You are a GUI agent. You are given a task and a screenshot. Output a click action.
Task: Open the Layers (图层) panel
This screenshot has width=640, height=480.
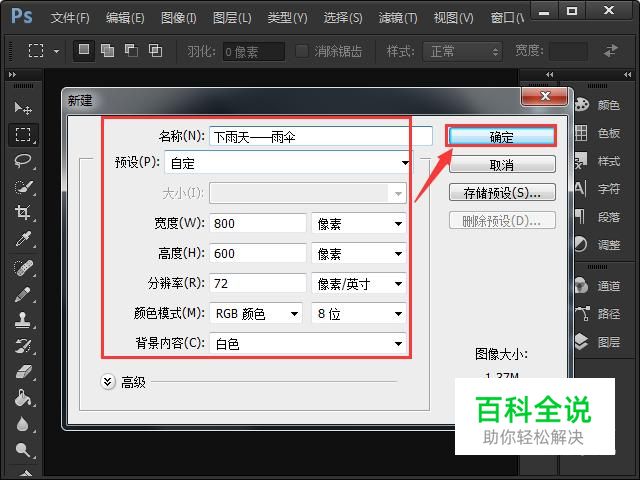[598, 342]
